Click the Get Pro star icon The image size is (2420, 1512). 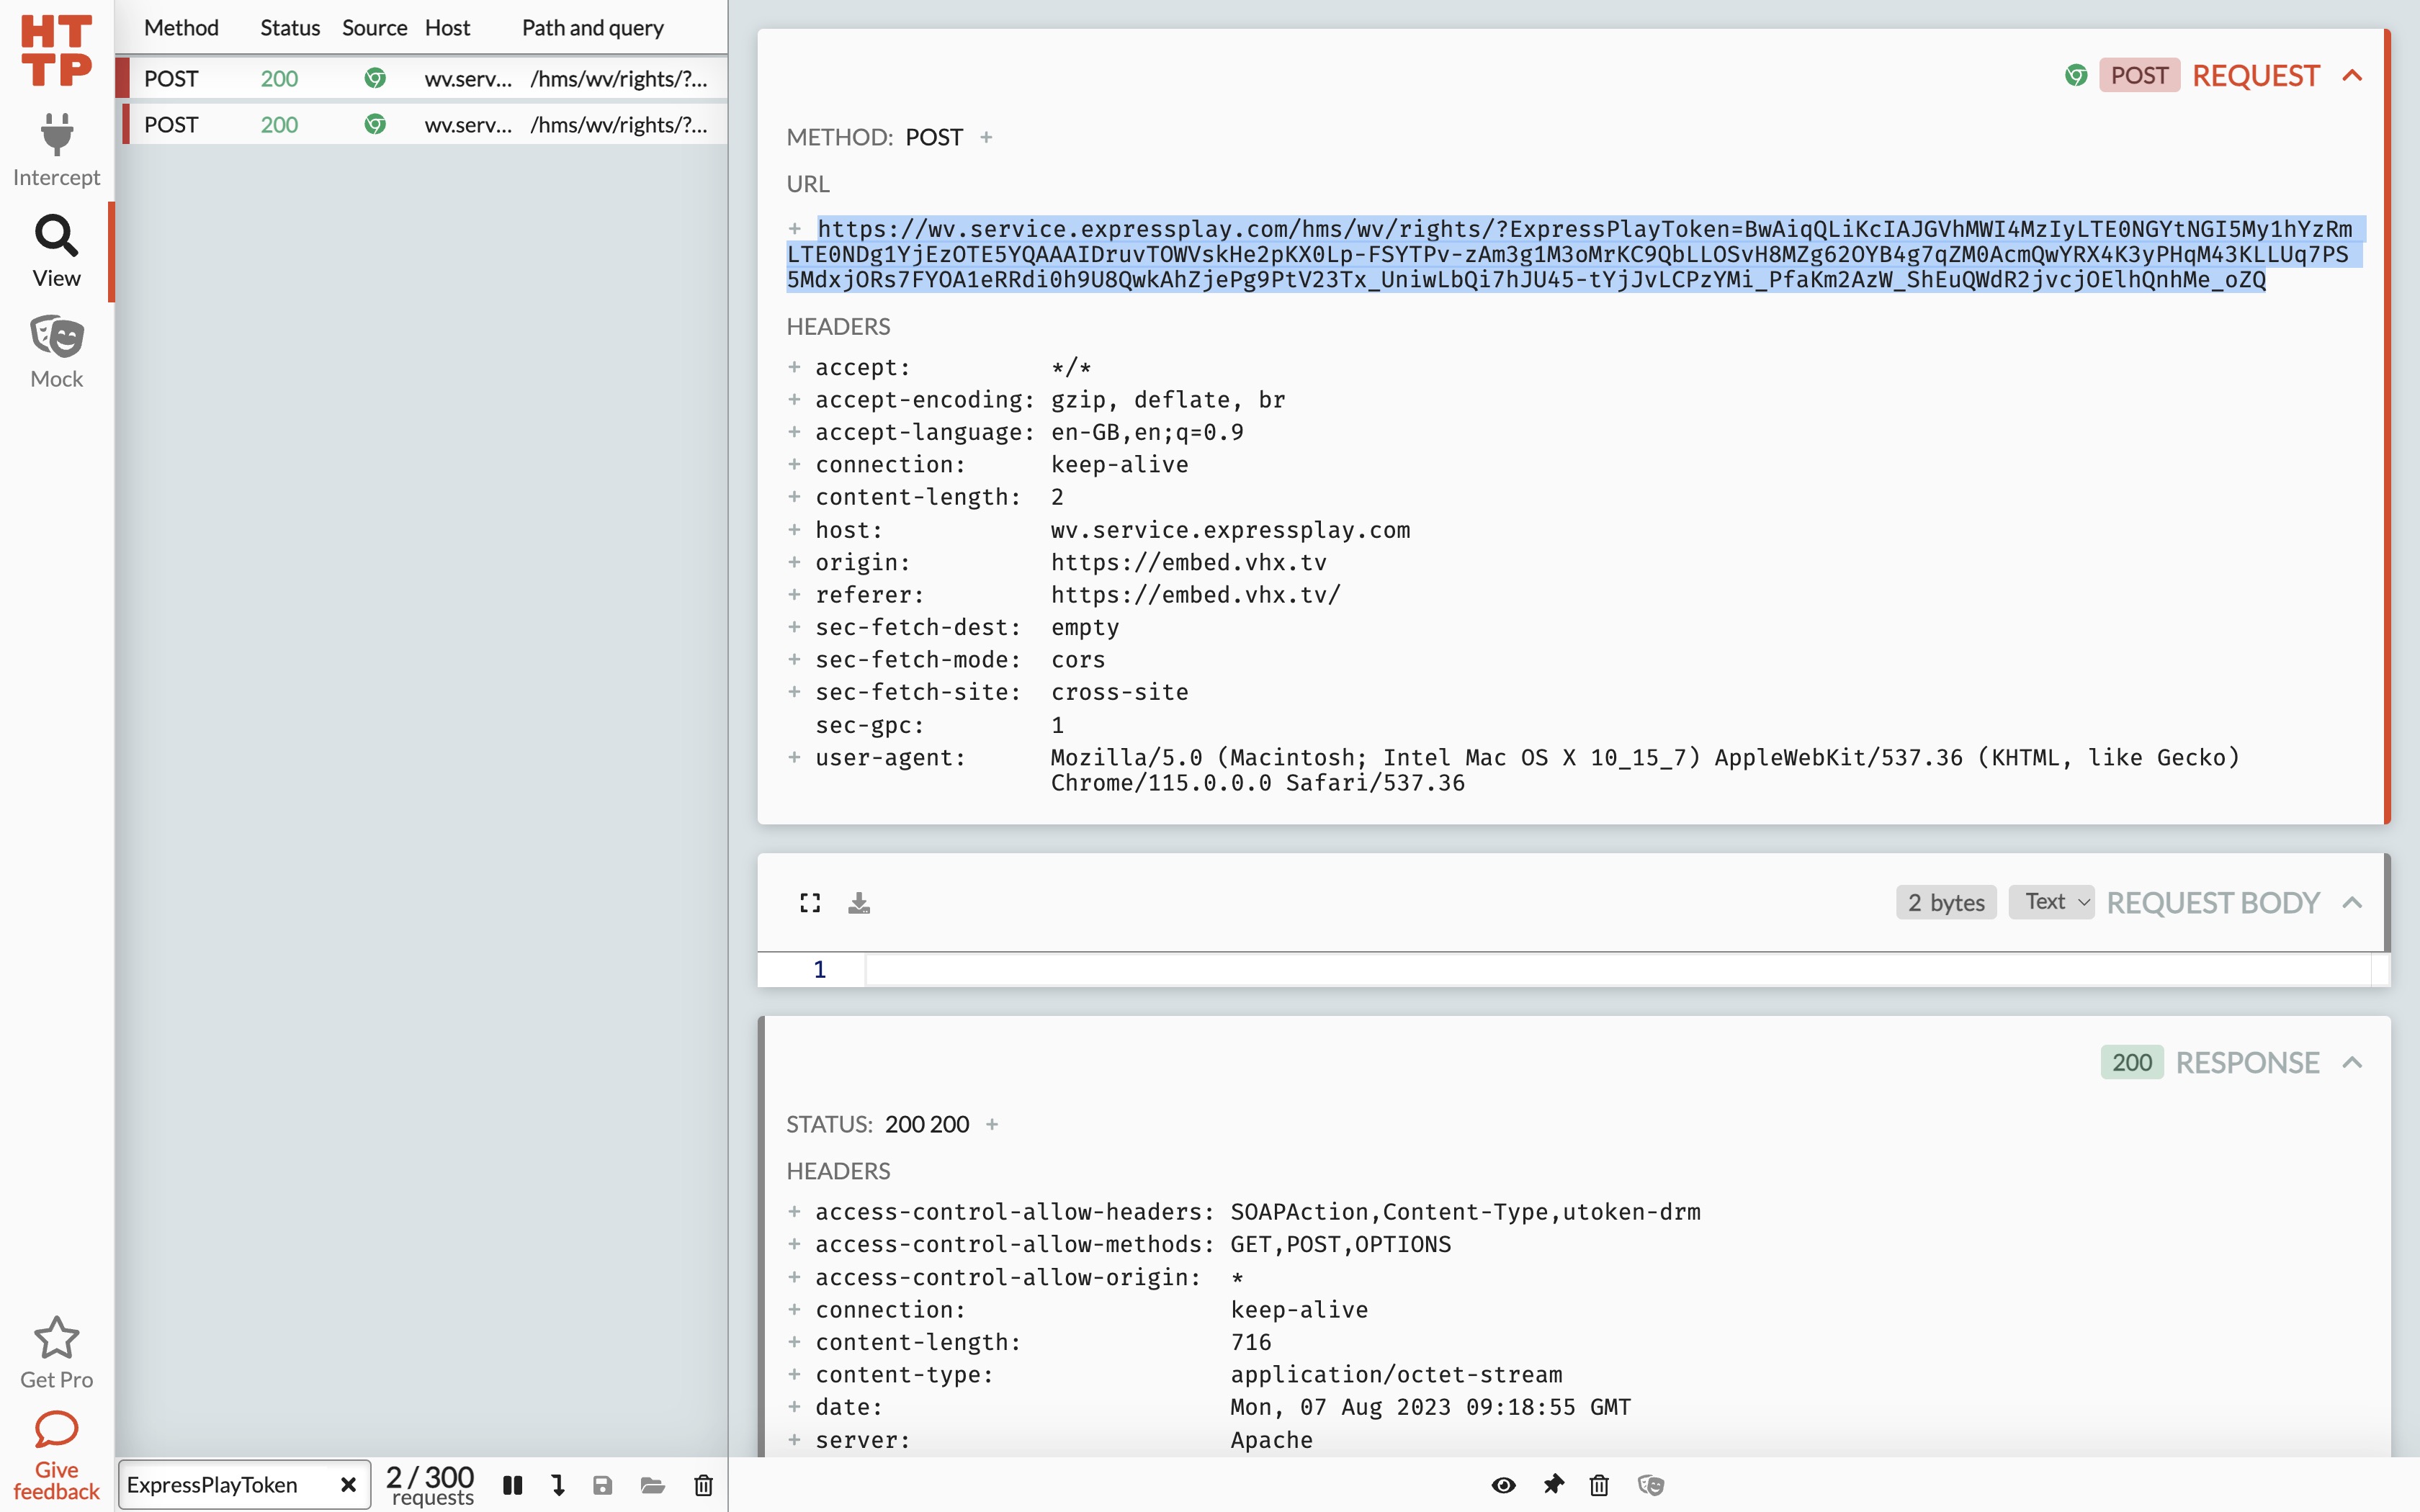tap(56, 1338)
